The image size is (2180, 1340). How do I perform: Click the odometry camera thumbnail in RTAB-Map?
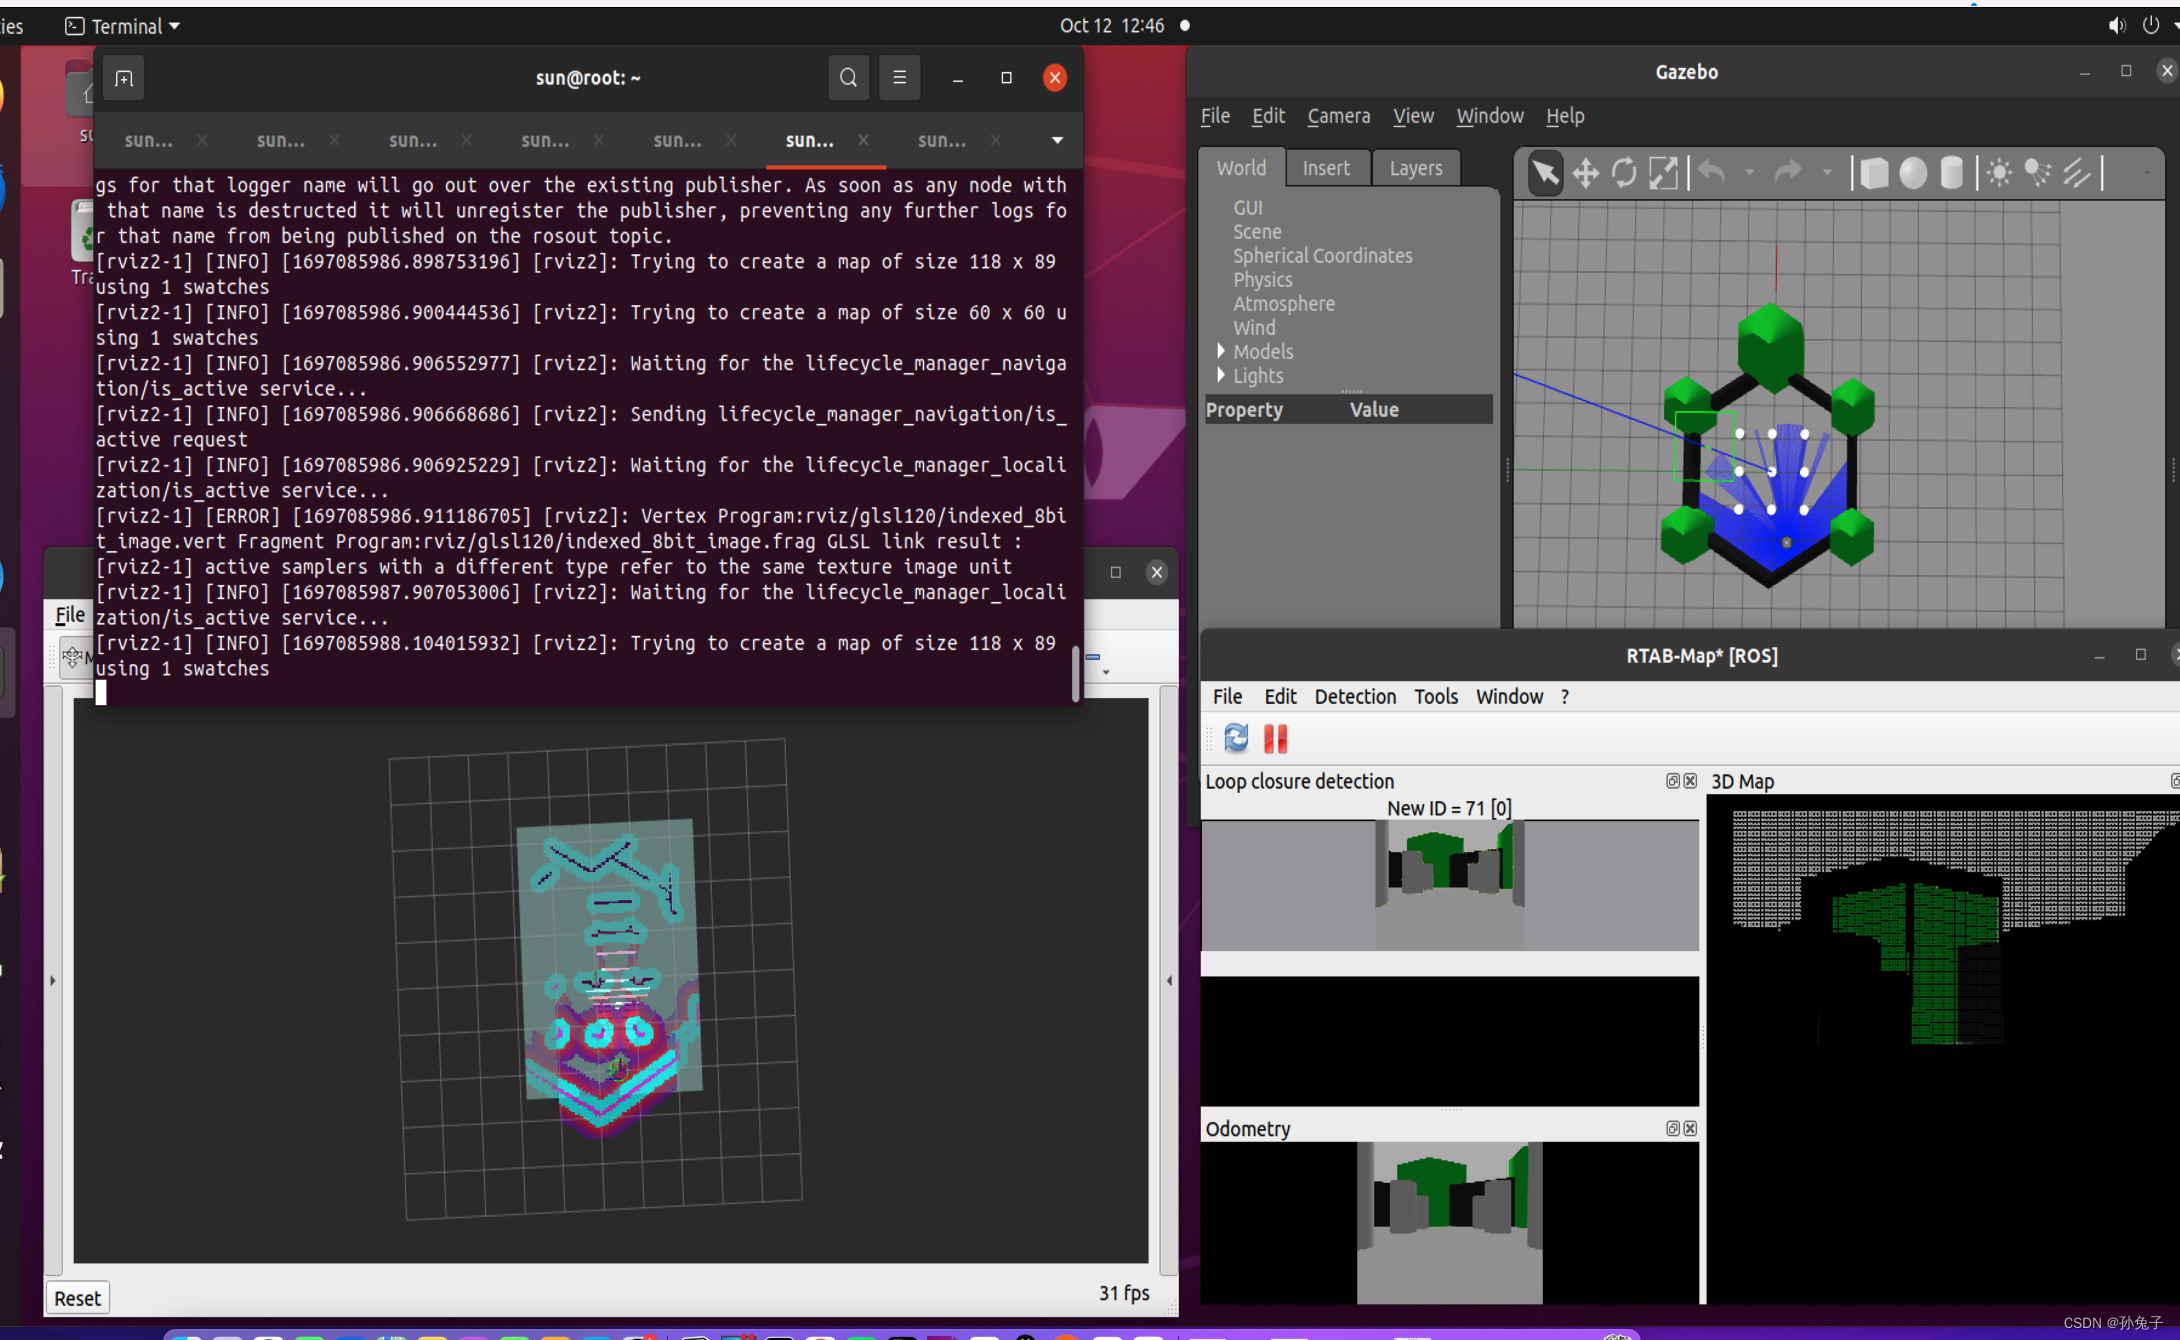click(1448, 1230)
